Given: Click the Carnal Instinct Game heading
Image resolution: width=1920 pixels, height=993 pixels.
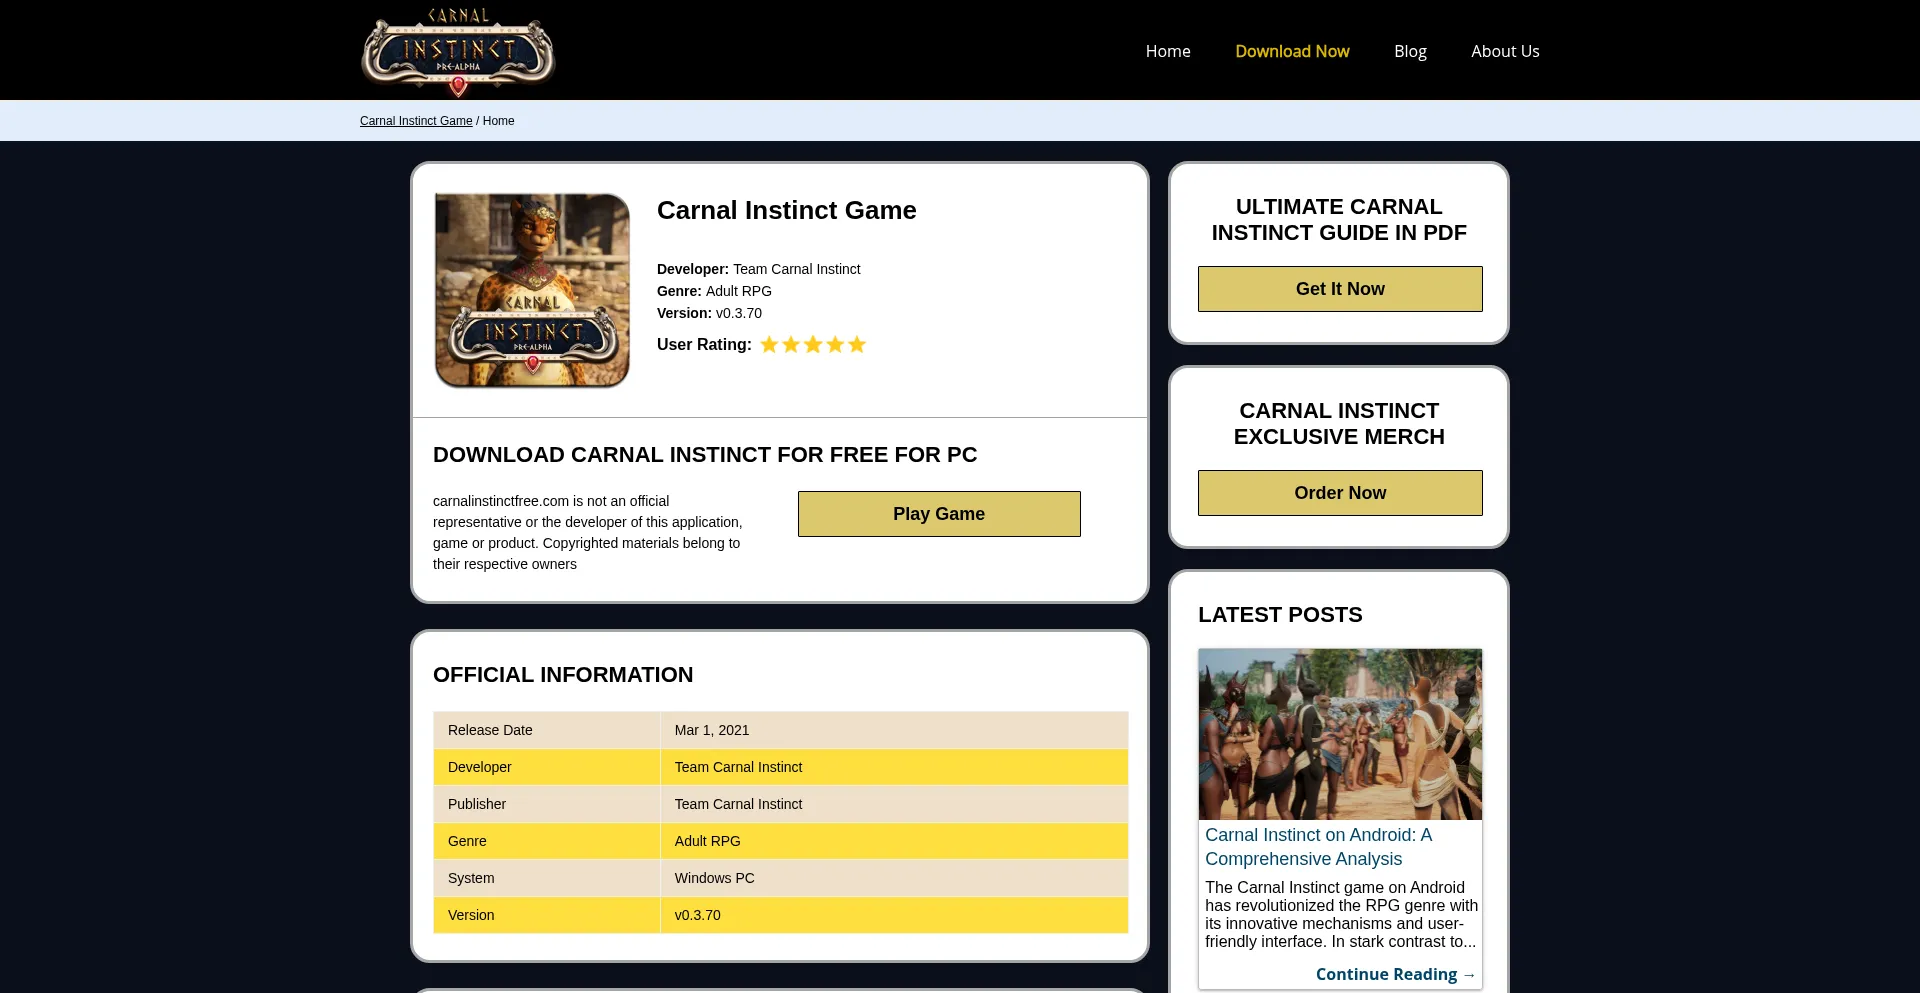Looking at the screenshot, I should [786, 210].
